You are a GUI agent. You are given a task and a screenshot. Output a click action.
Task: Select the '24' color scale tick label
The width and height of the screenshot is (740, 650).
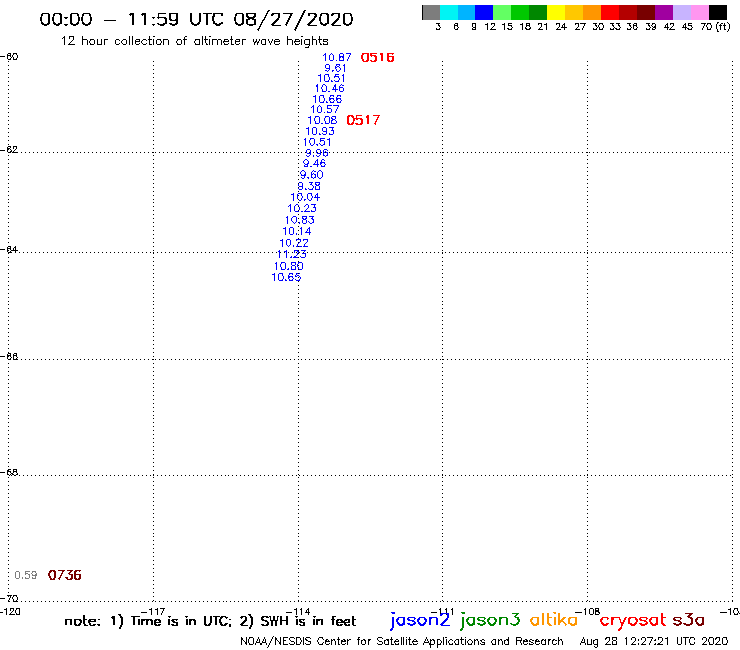[561, 27]
